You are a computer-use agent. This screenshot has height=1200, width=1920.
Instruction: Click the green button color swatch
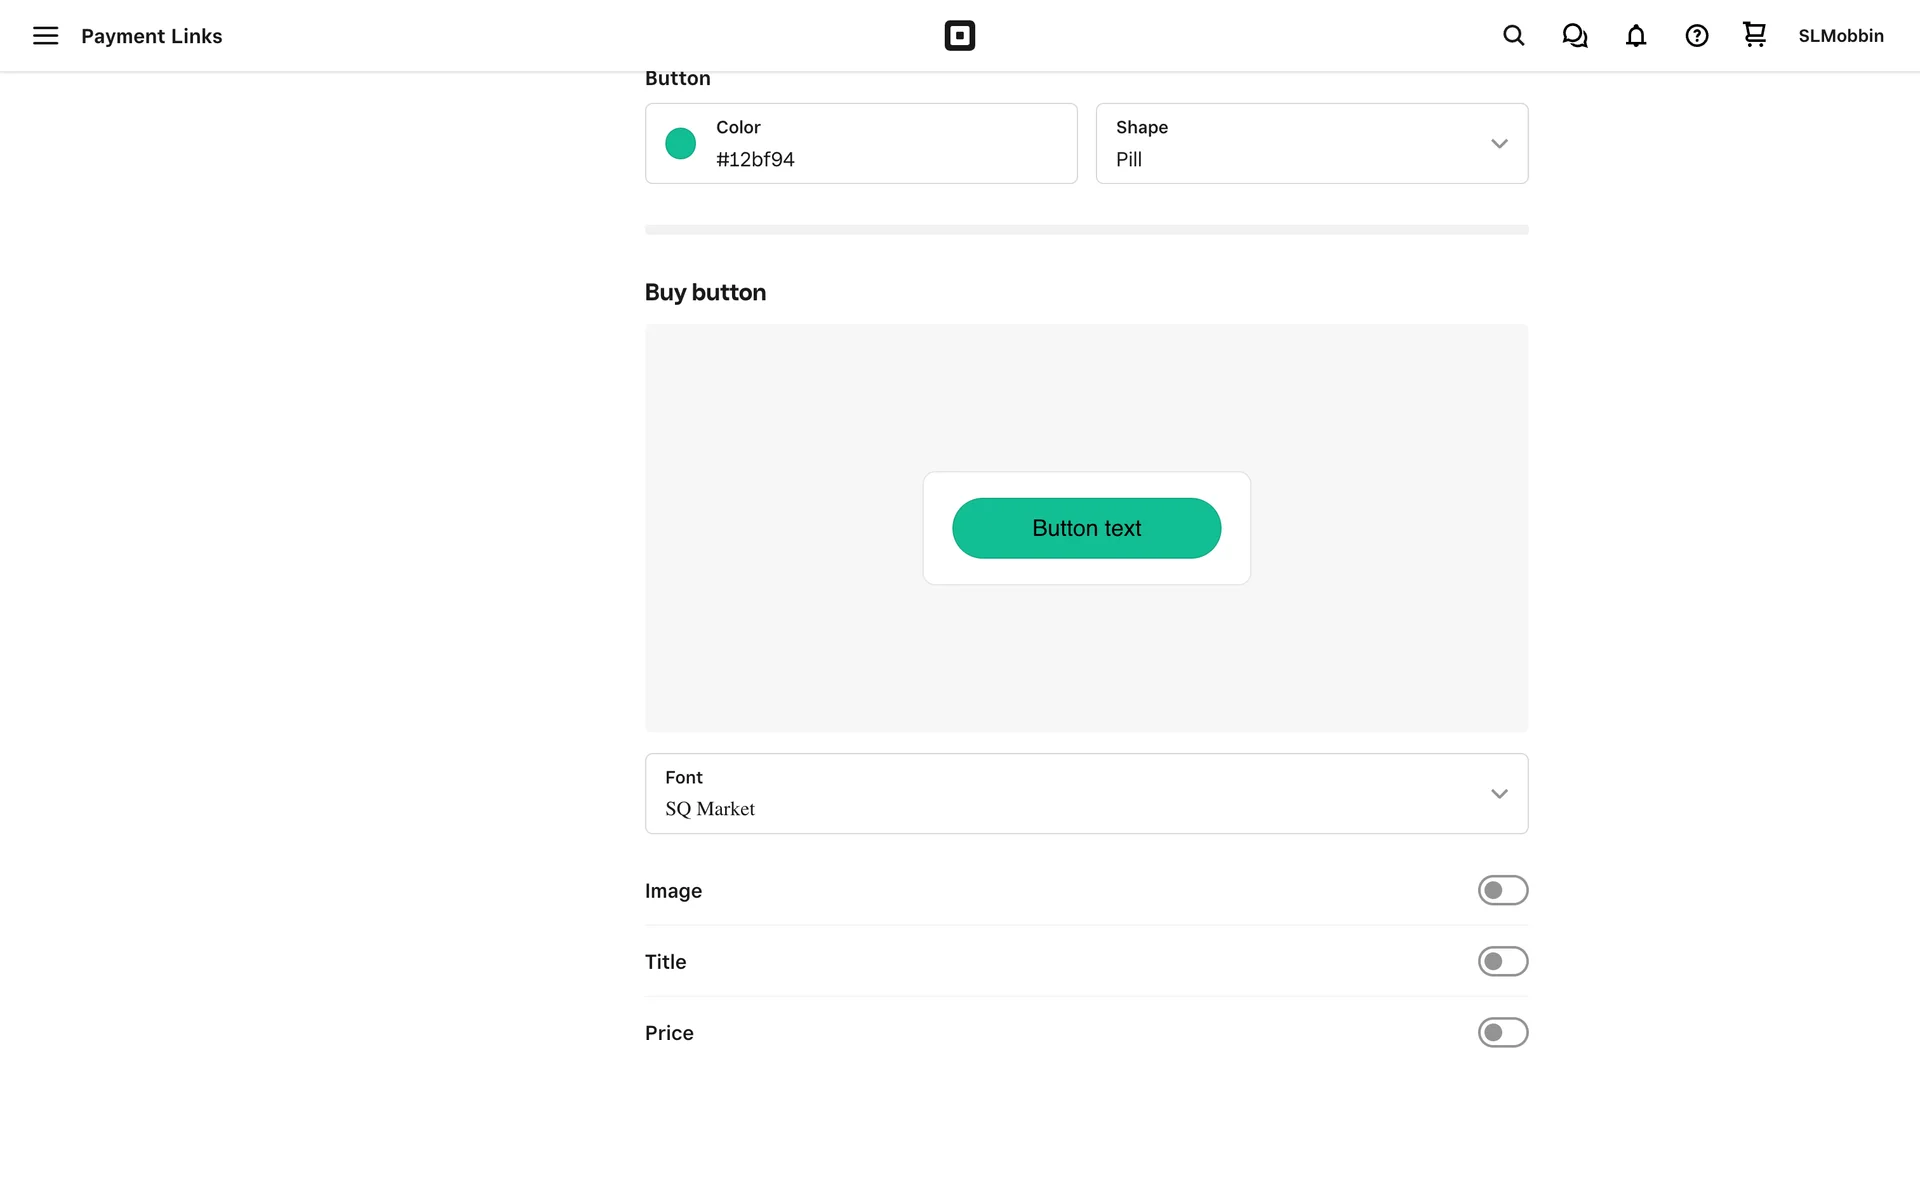pos(680,143)
